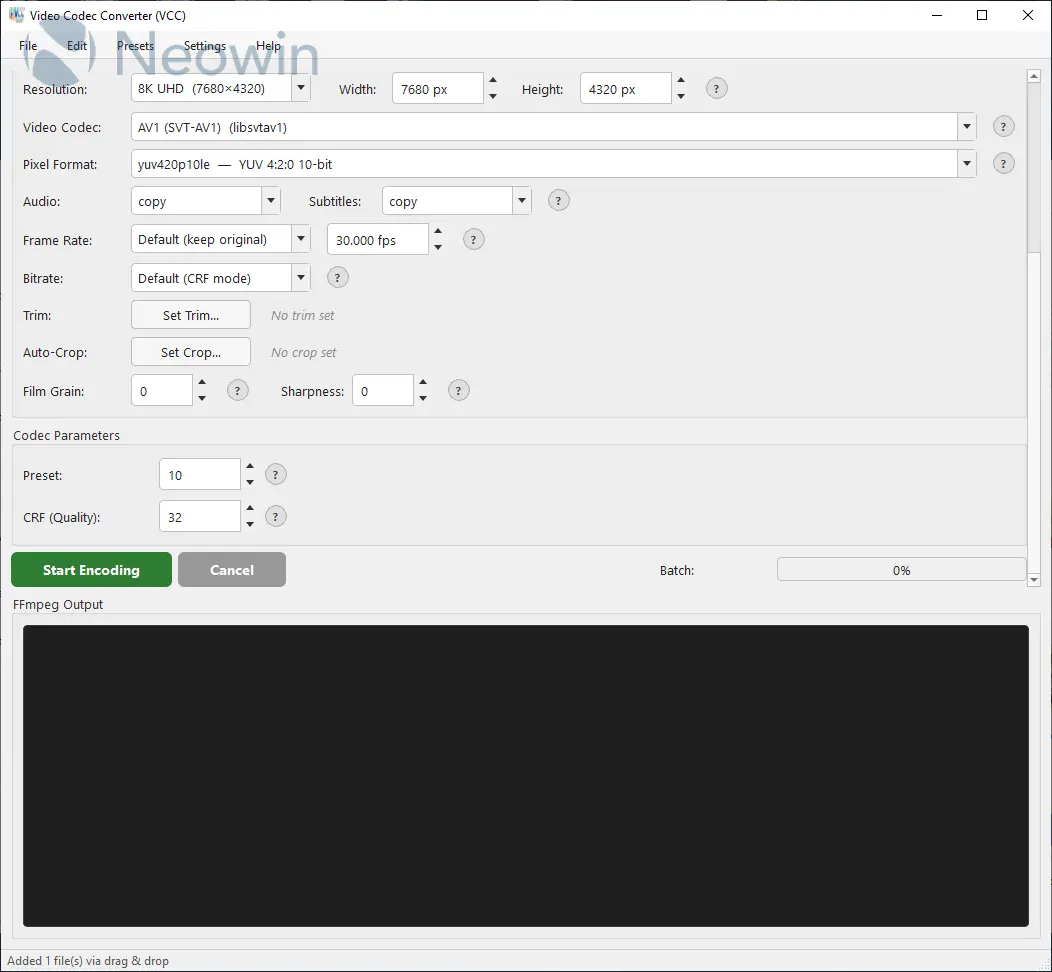Screen dimensions: 1052x972
Task: Click the Bitrate help question mark
Action: click(x=338, y=278)
